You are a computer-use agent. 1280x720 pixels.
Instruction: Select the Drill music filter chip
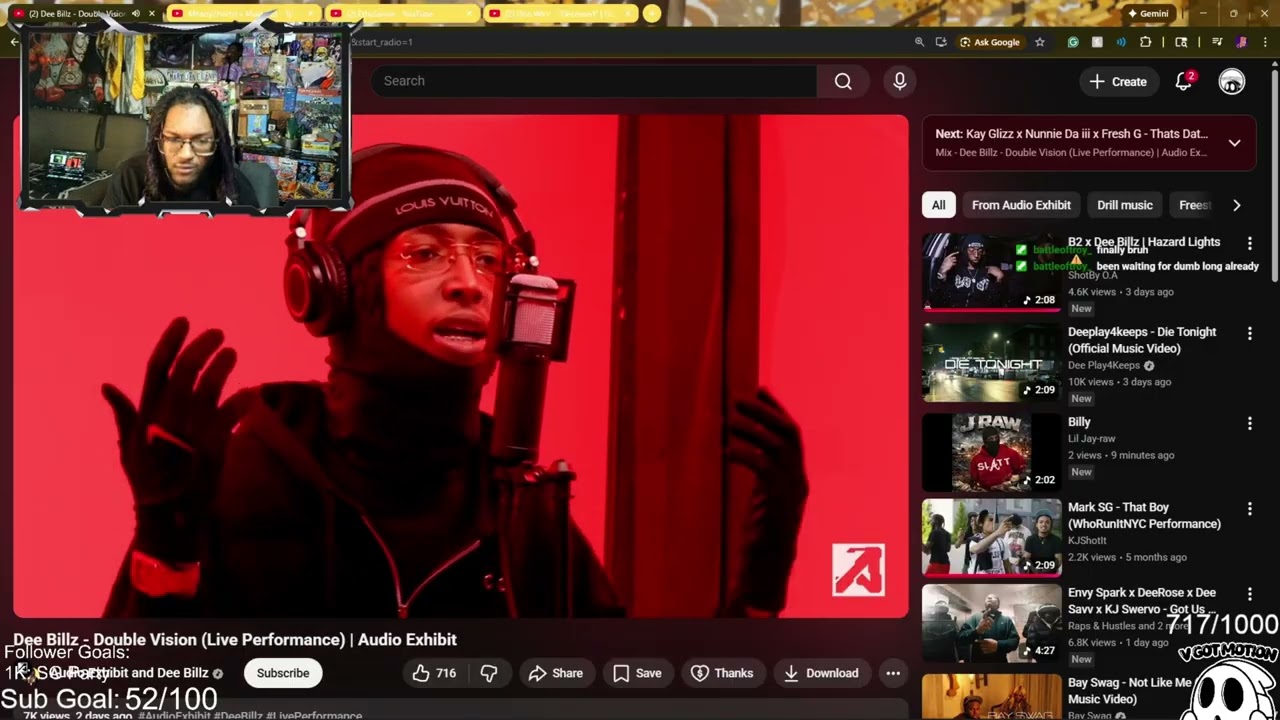pyautogui.click(x=1125, y=205)
